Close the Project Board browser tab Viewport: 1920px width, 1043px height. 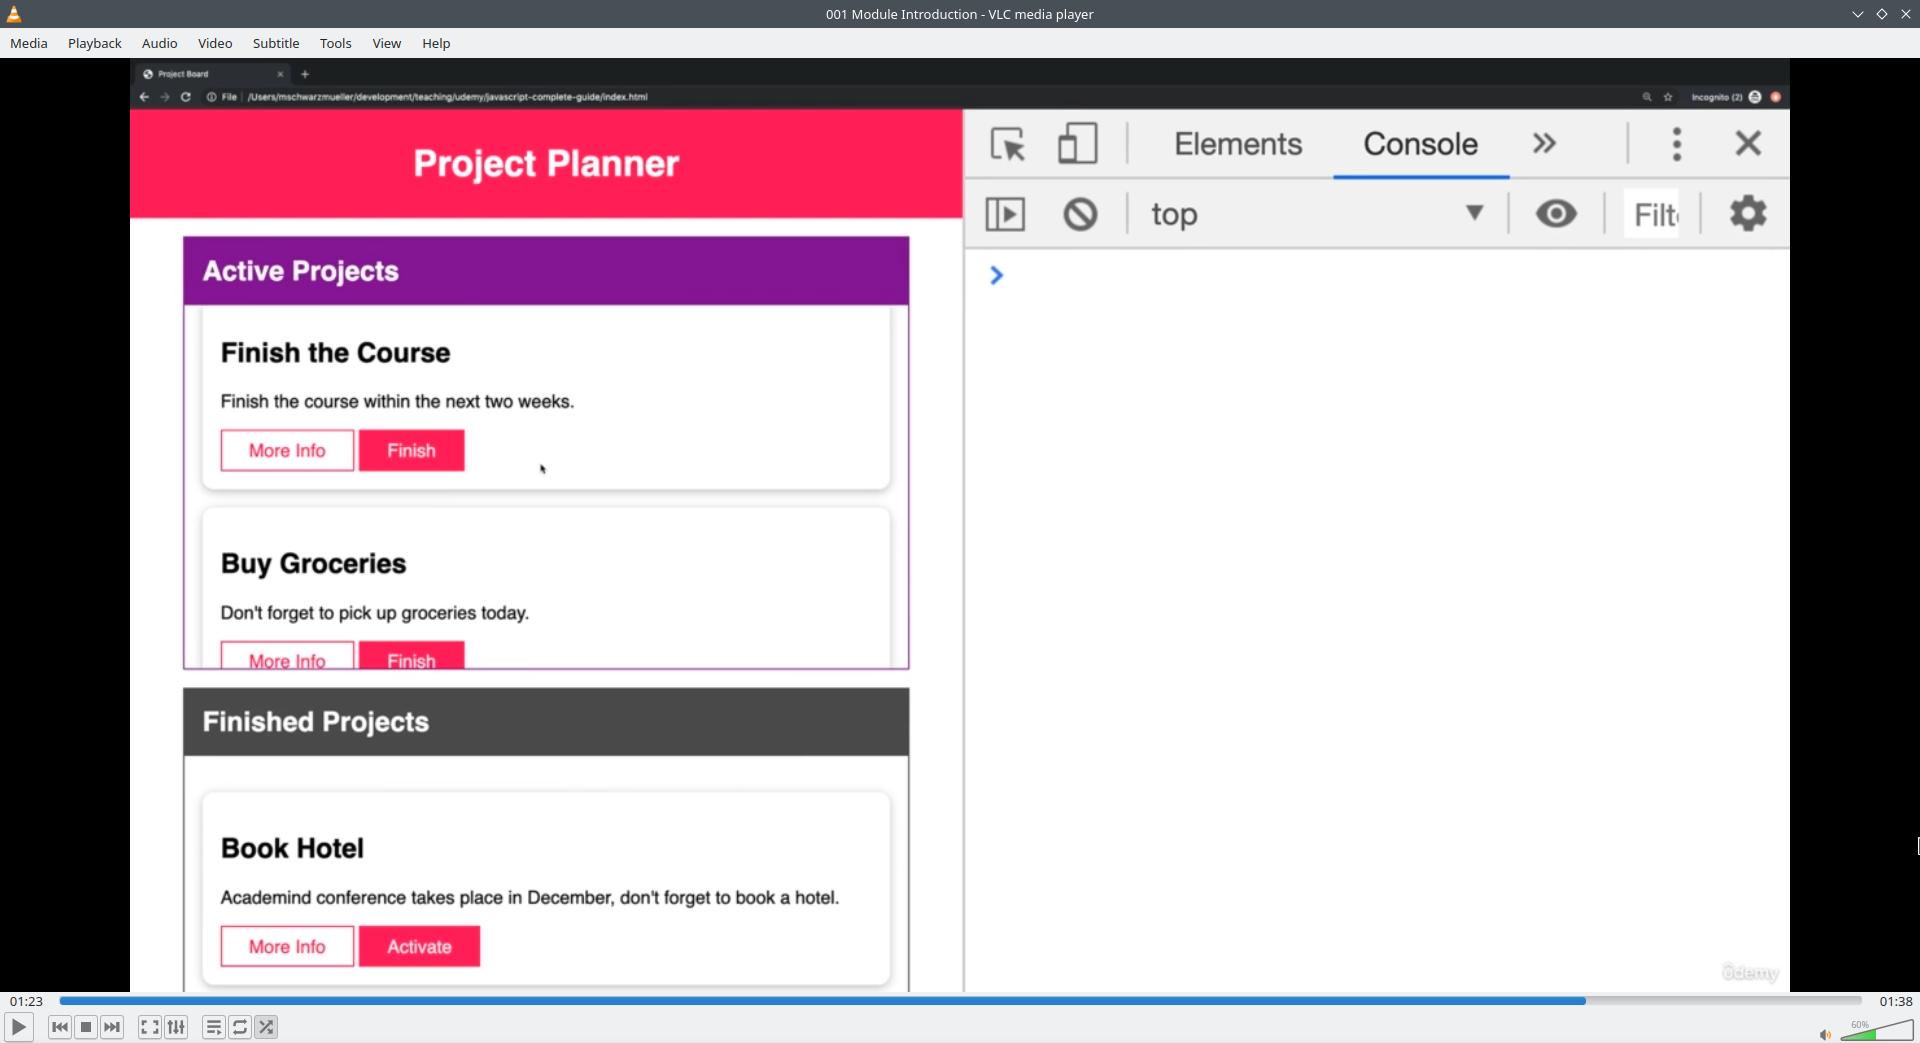(x=281, y=74)
